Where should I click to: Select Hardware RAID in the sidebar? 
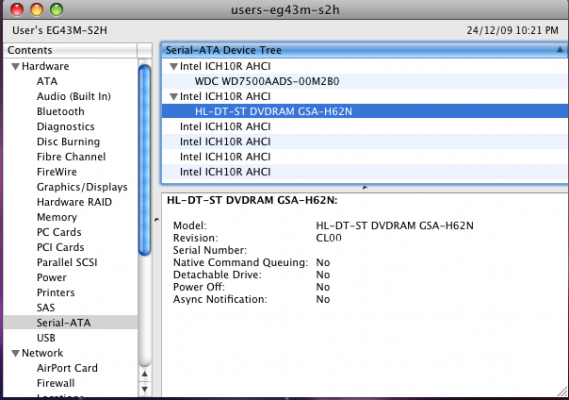(74, 202)
